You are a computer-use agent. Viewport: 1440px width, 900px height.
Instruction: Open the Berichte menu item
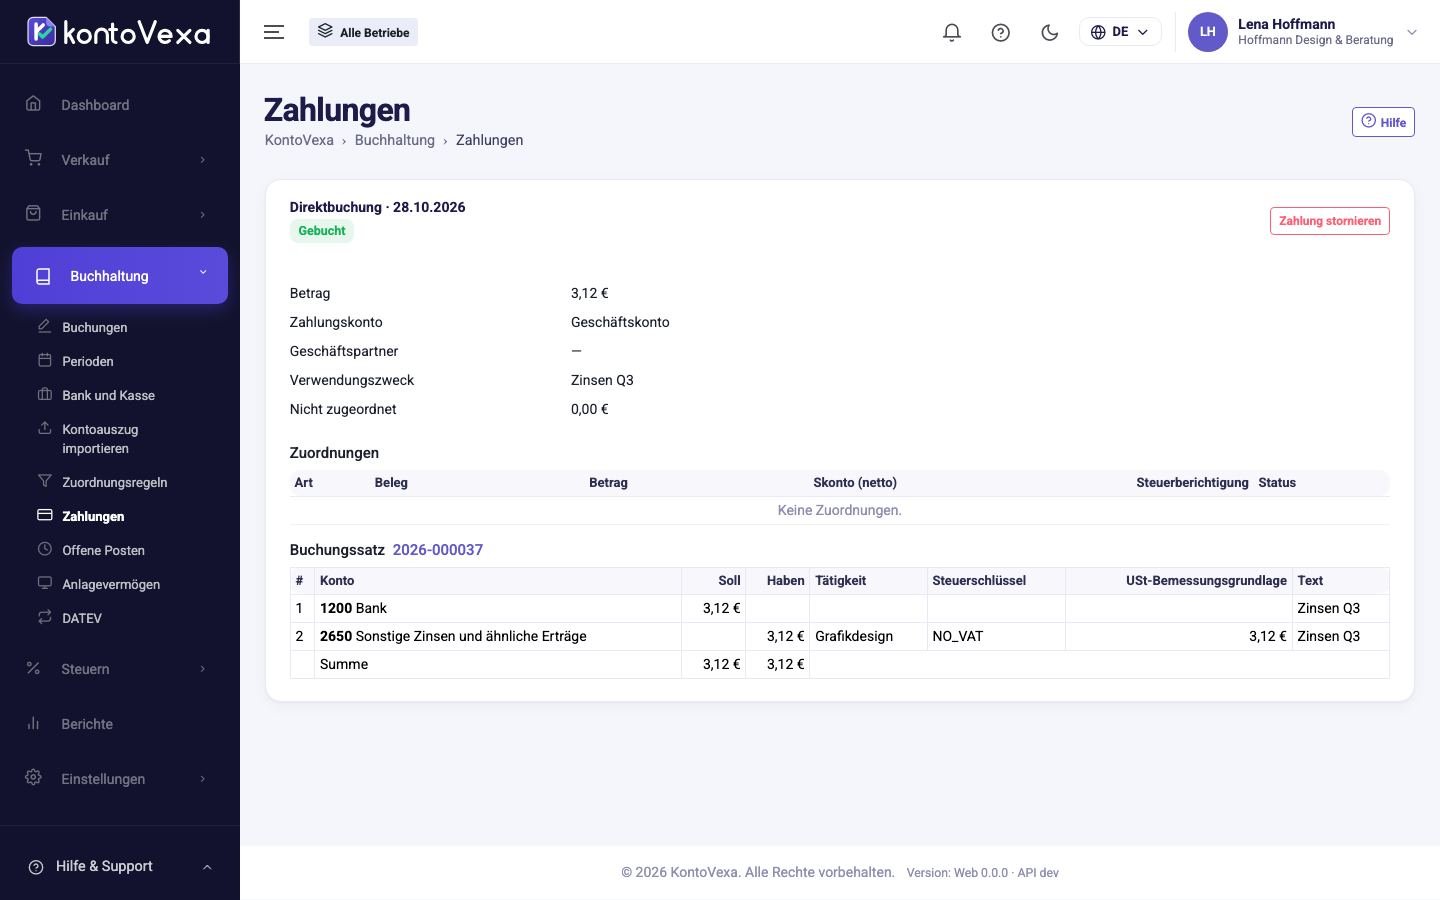(x=87, y=724)
